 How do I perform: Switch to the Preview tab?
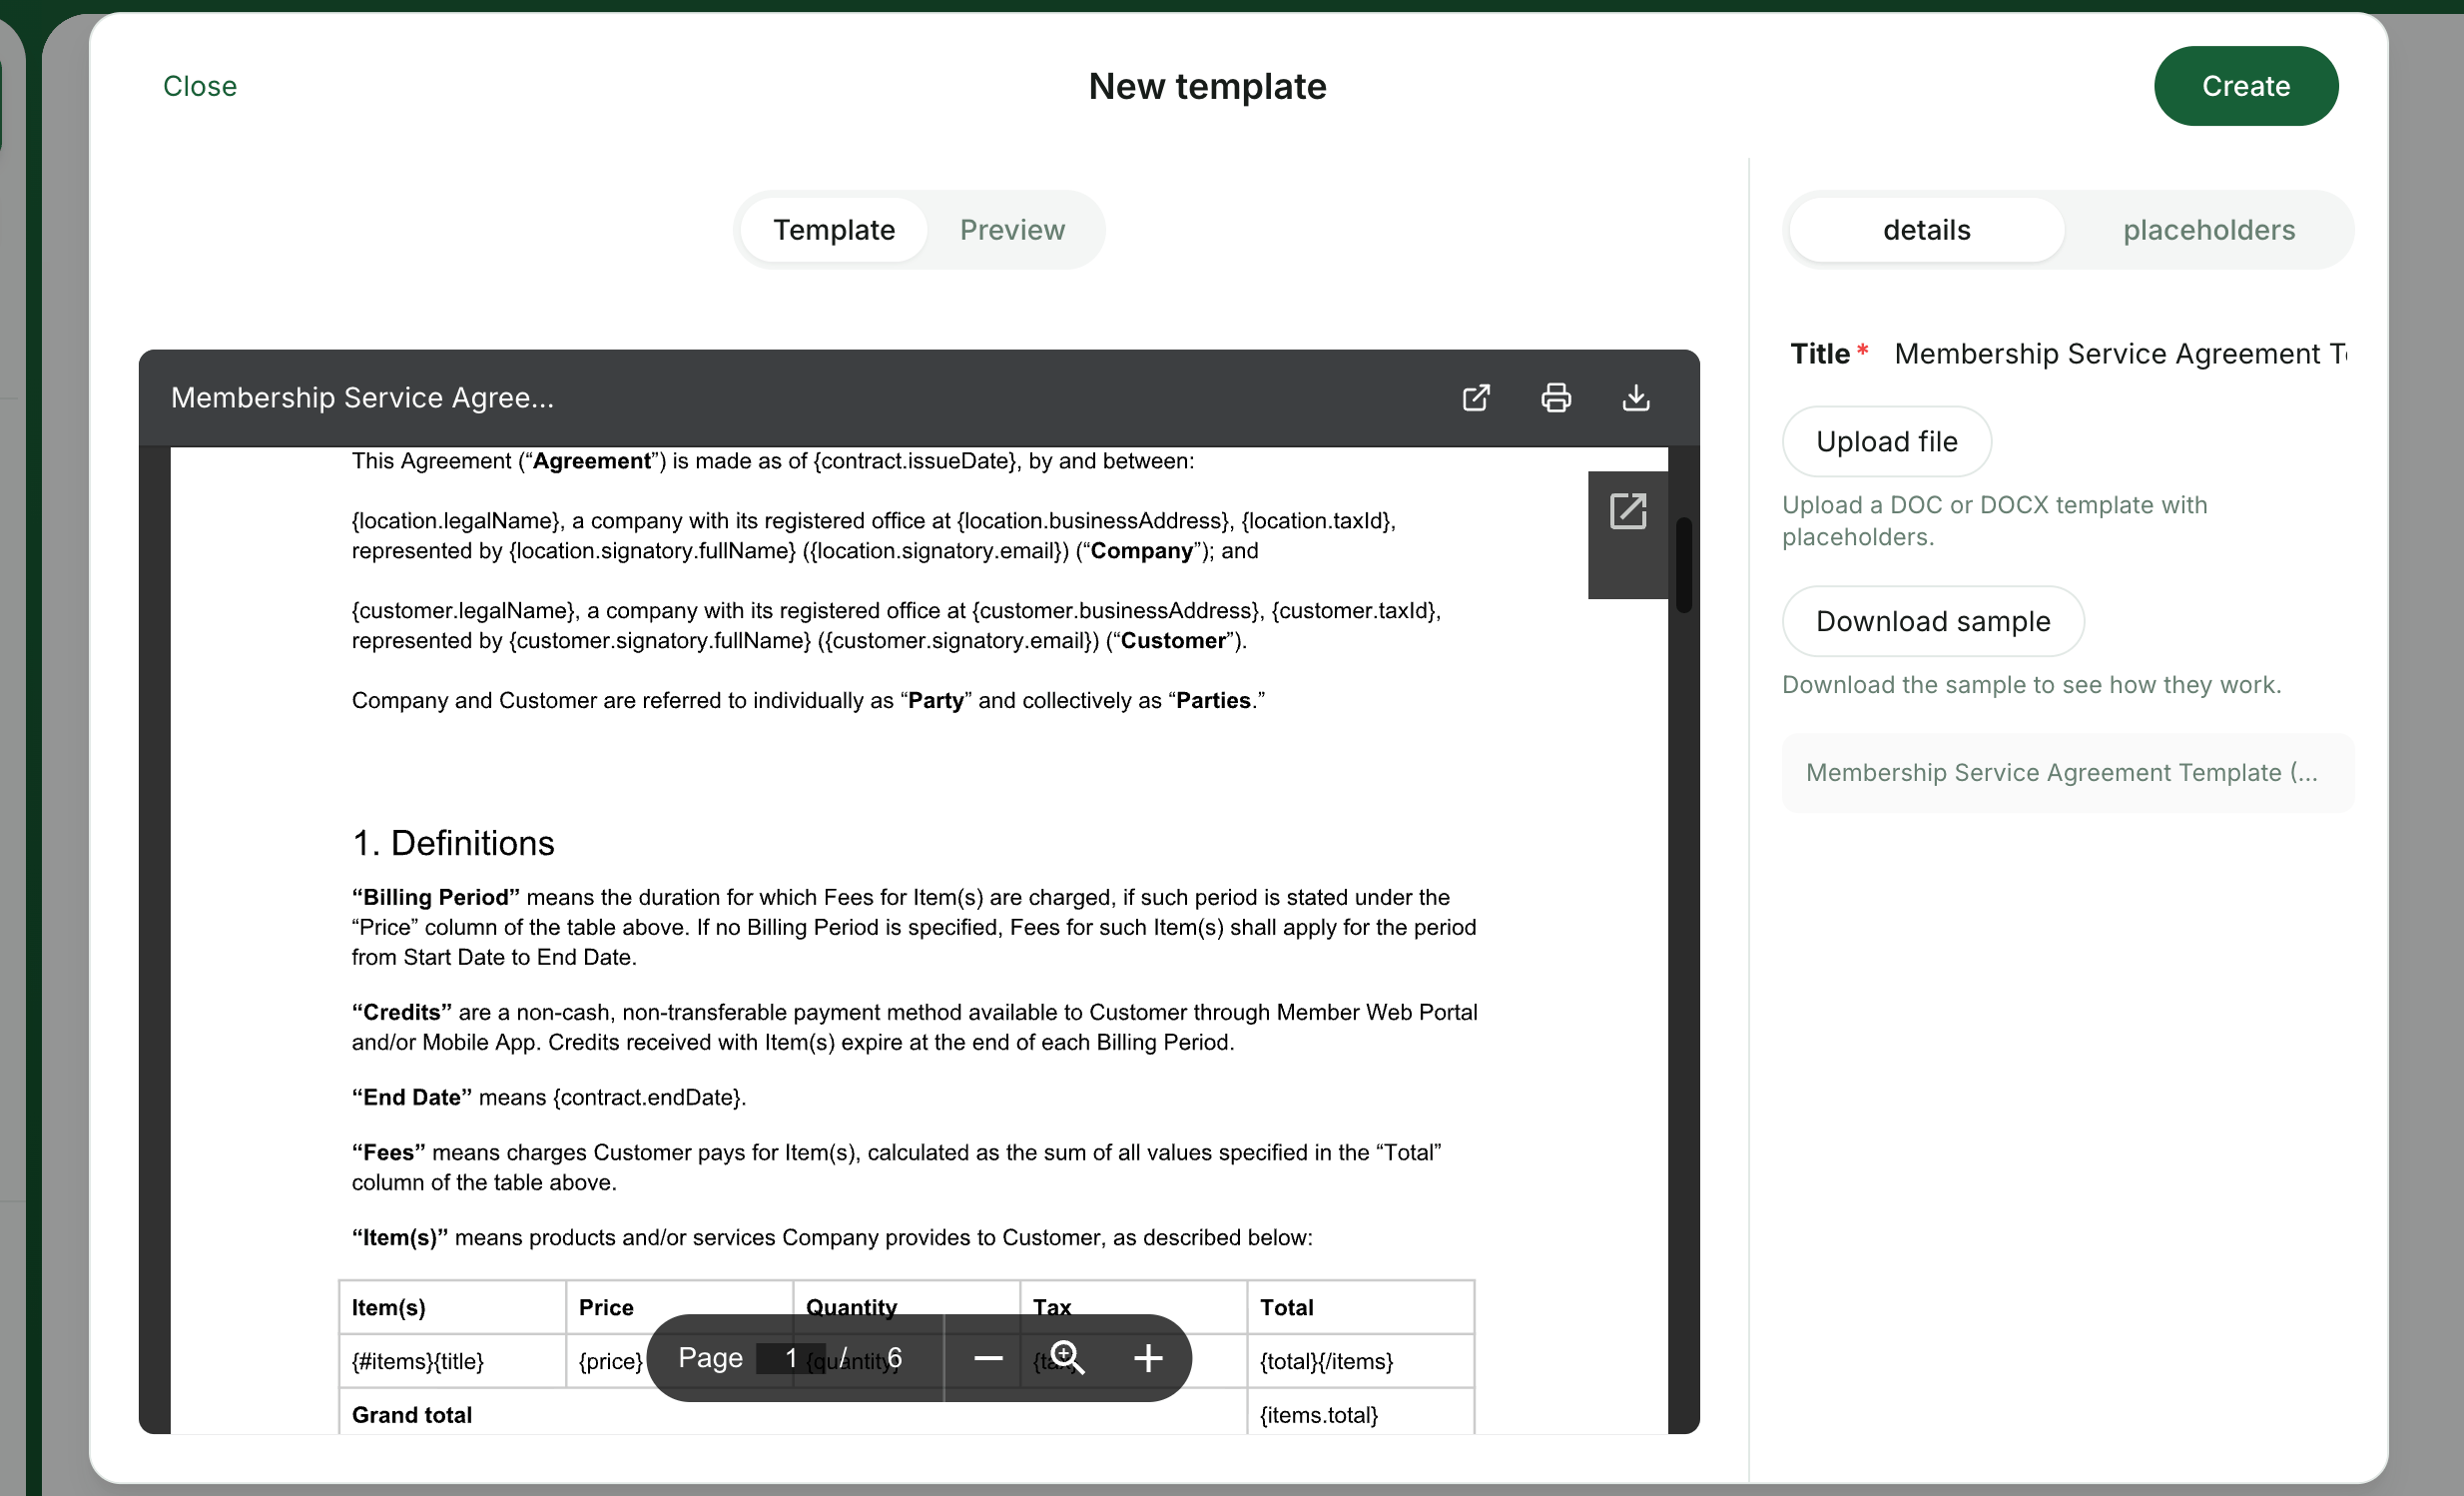pyautogui.click(x=1012, y=230)
